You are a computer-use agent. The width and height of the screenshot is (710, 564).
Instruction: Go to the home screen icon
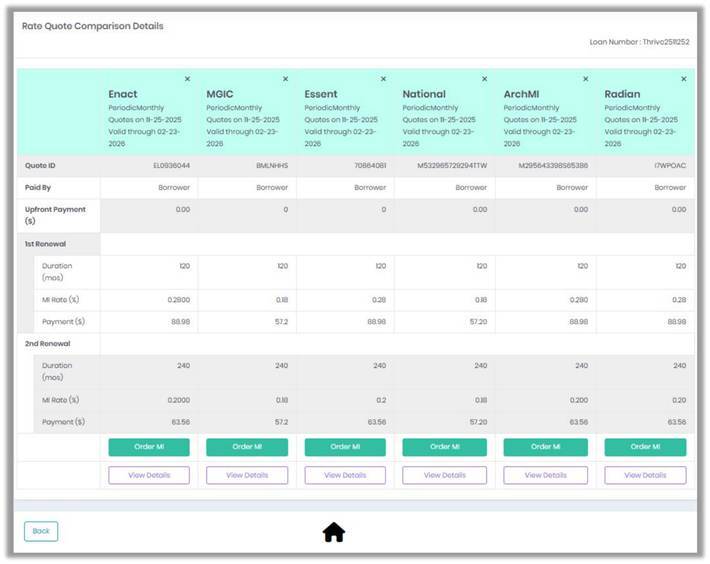(334, 532)
